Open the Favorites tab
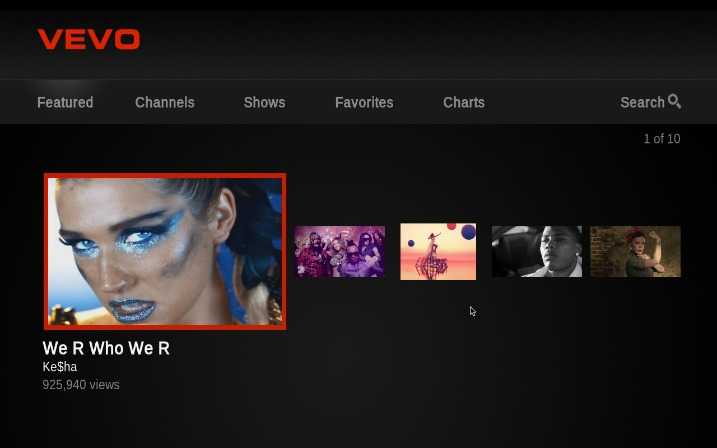 tap(364, 102)
